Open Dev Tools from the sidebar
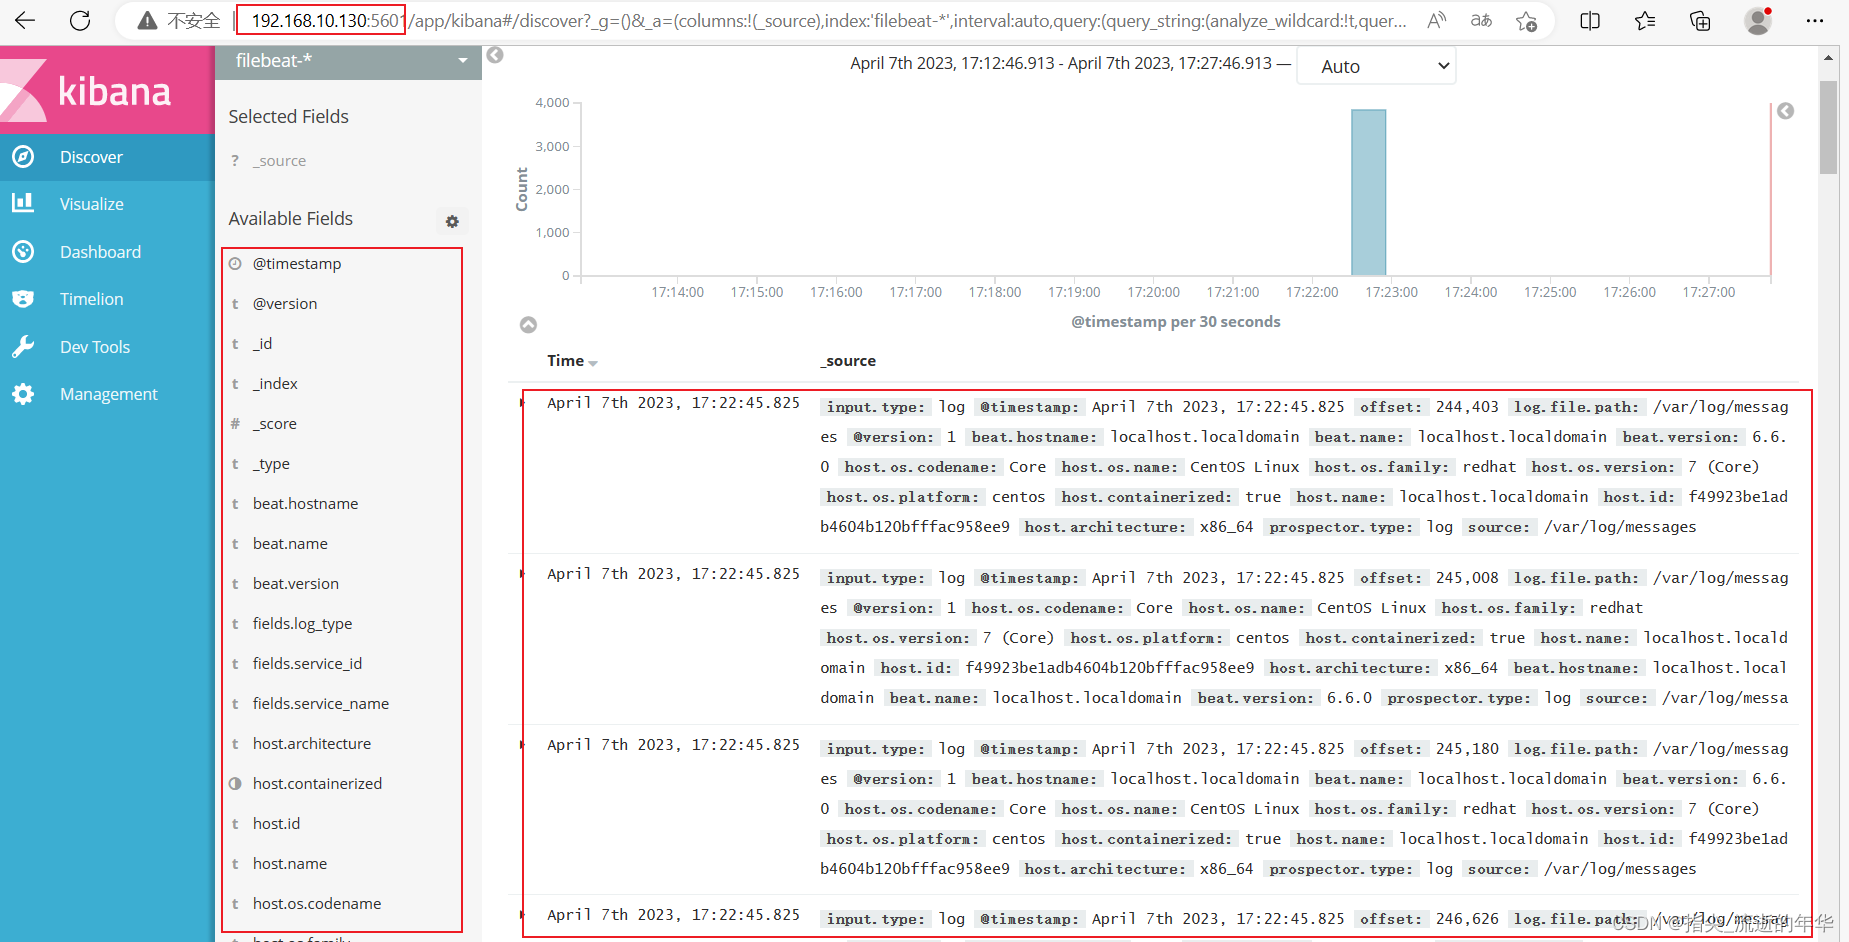The height and width of the screenshot is (942, 1849). tap(107, 347)
